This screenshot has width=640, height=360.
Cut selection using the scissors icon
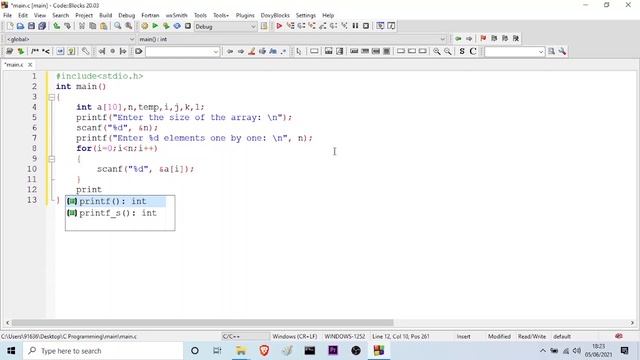click(82, 26)
